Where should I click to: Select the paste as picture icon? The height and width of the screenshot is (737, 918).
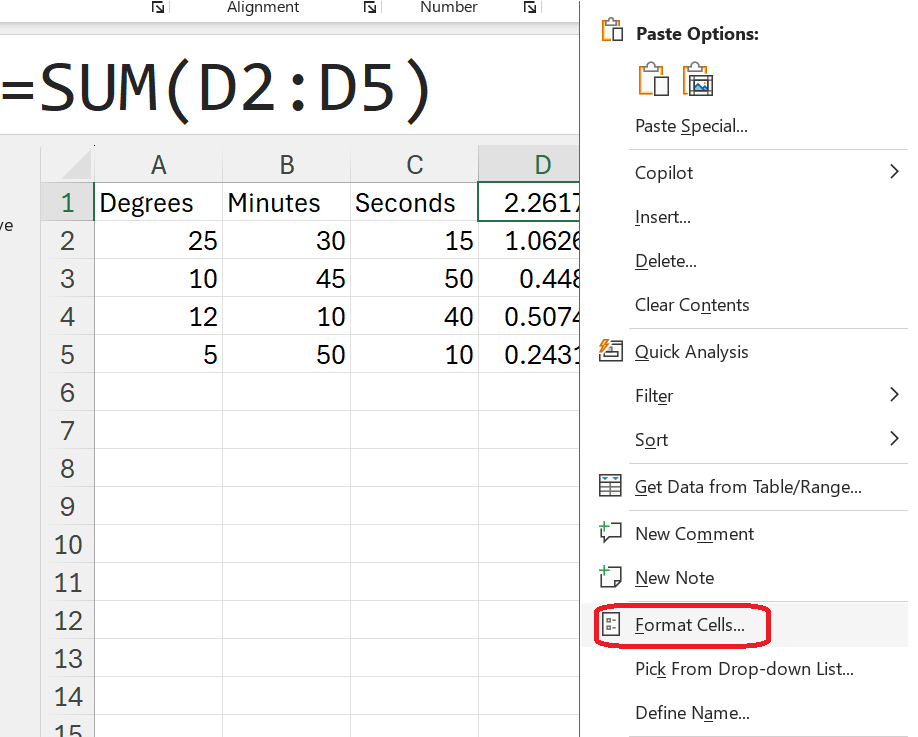point(698,78)
